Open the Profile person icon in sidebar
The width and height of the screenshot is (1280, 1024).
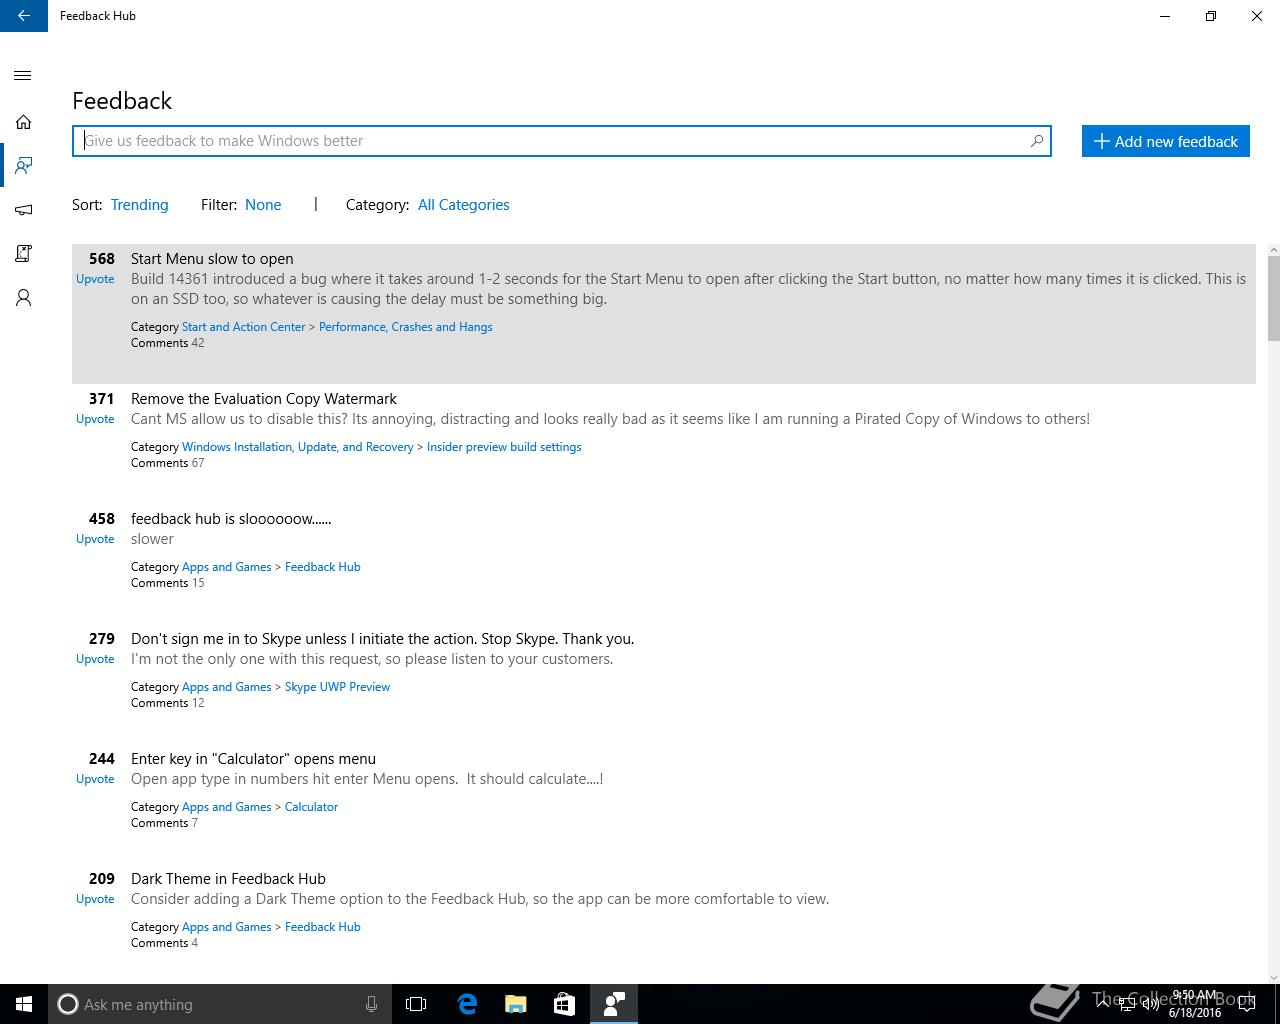[23, 298]
